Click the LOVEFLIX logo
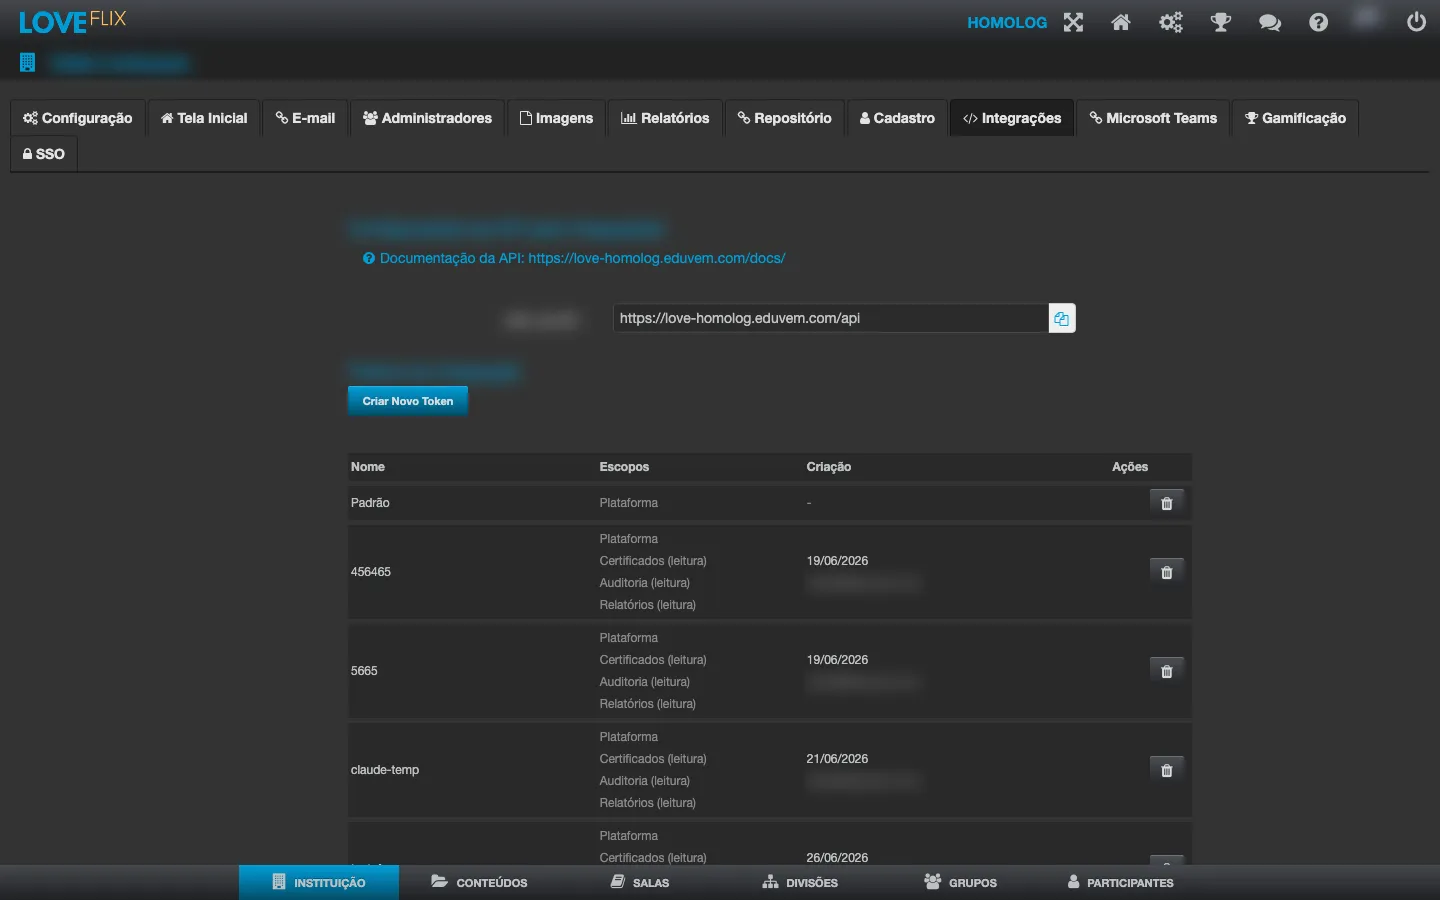Viewport: 1440px width, 900px height. click(73, 21)
